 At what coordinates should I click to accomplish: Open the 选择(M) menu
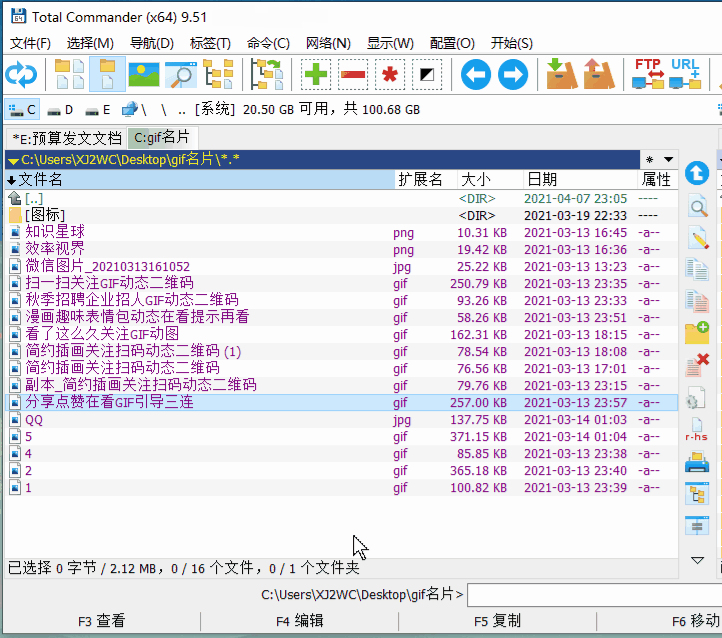pos(90,43)
